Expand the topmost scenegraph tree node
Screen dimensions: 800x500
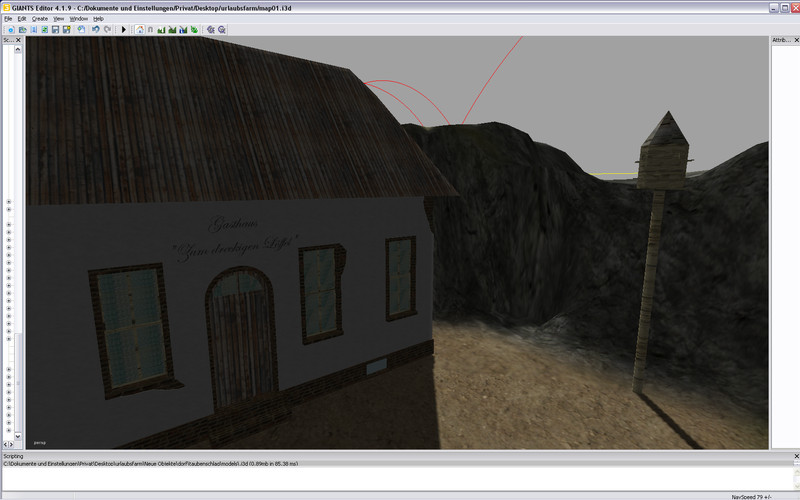pos(9,202)
